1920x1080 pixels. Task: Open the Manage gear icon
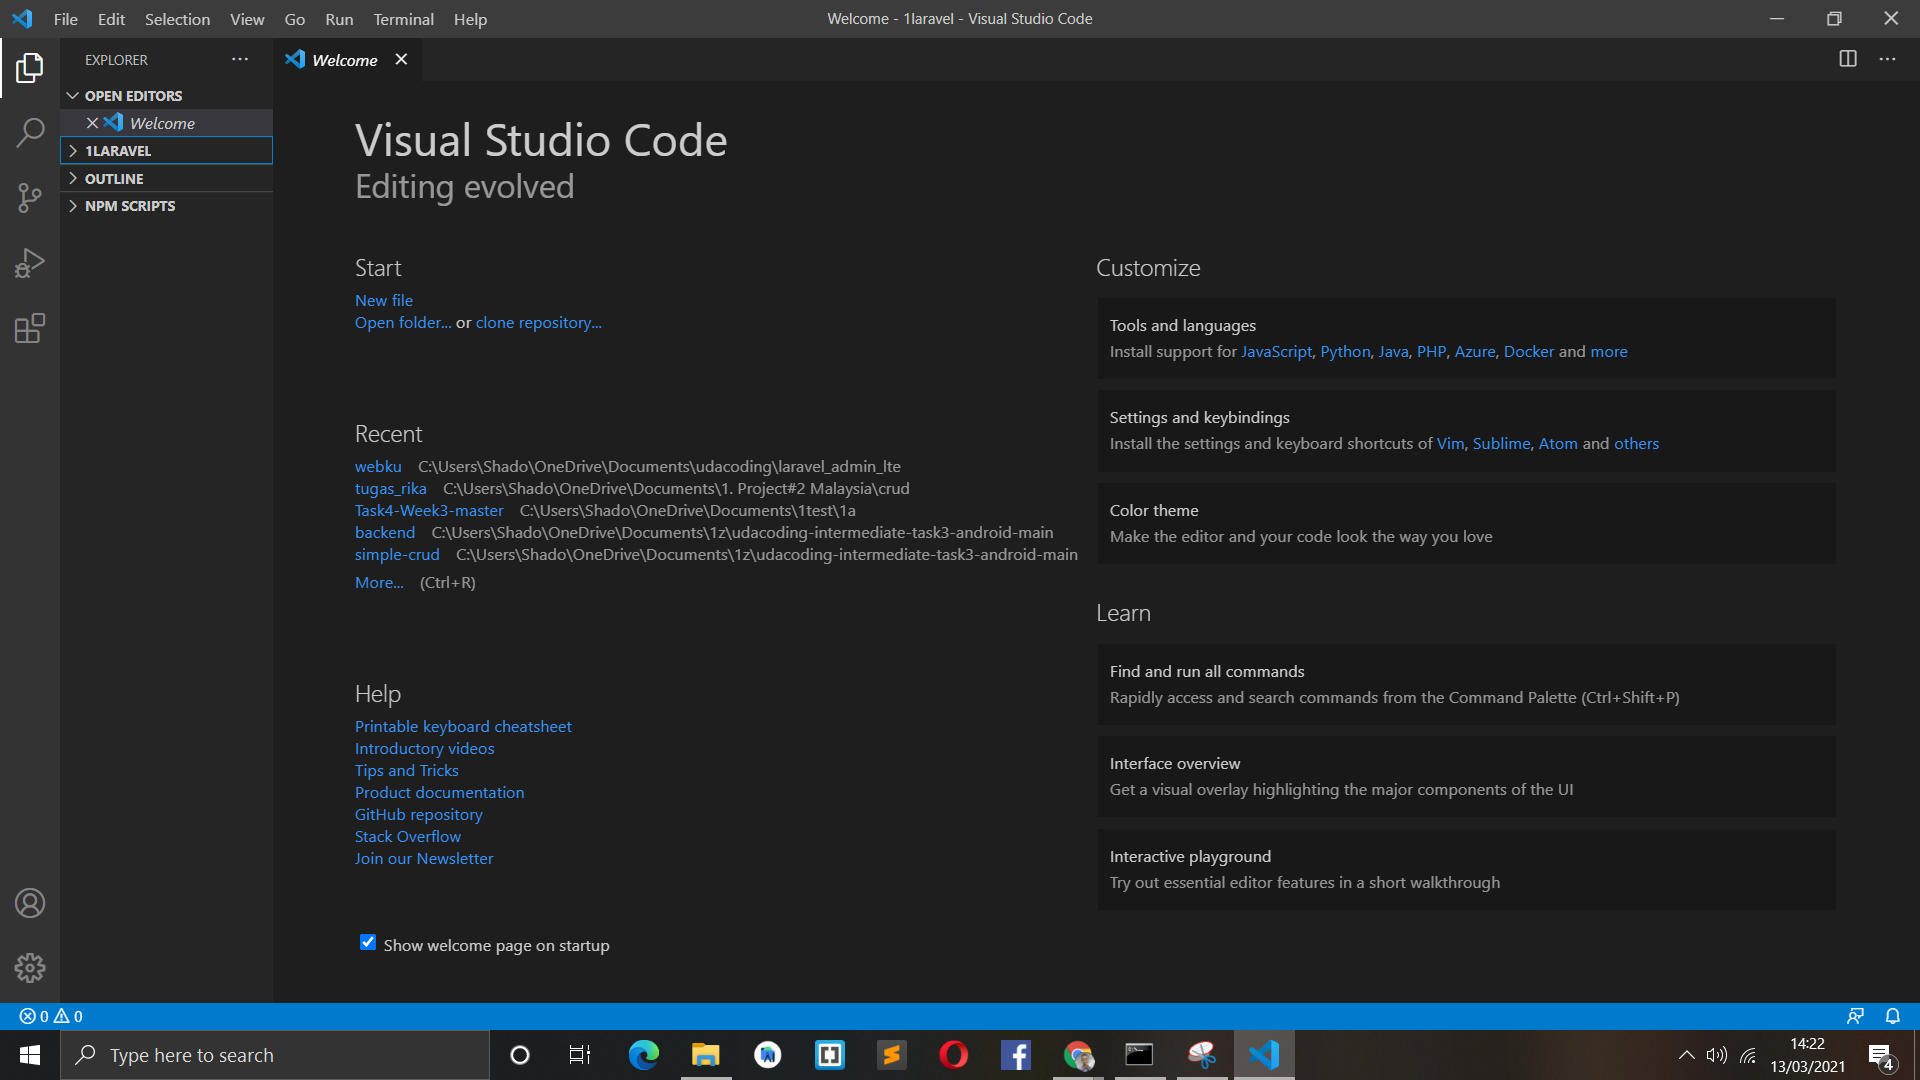[x=29, y=968]
